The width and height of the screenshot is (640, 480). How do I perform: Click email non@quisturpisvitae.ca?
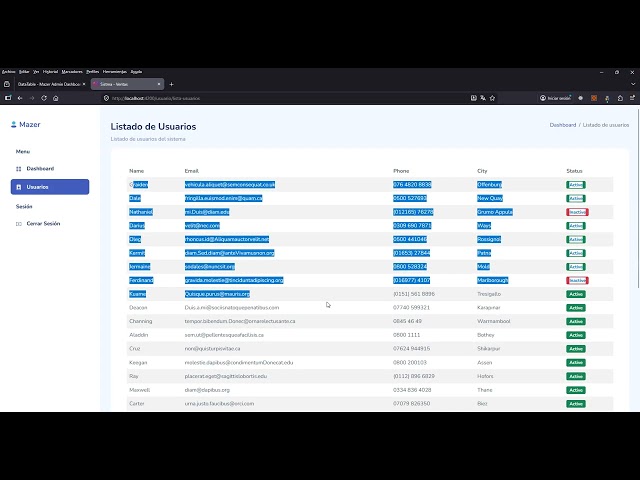point(212,349)
